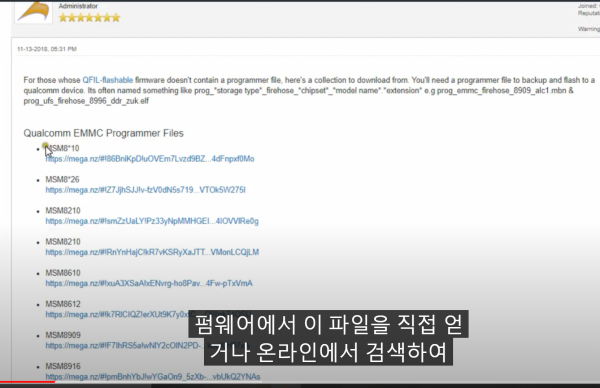Viewport: 600px width, 388px height.
Task: Click the MSM8*26 list label
Action: coord(62,179)
